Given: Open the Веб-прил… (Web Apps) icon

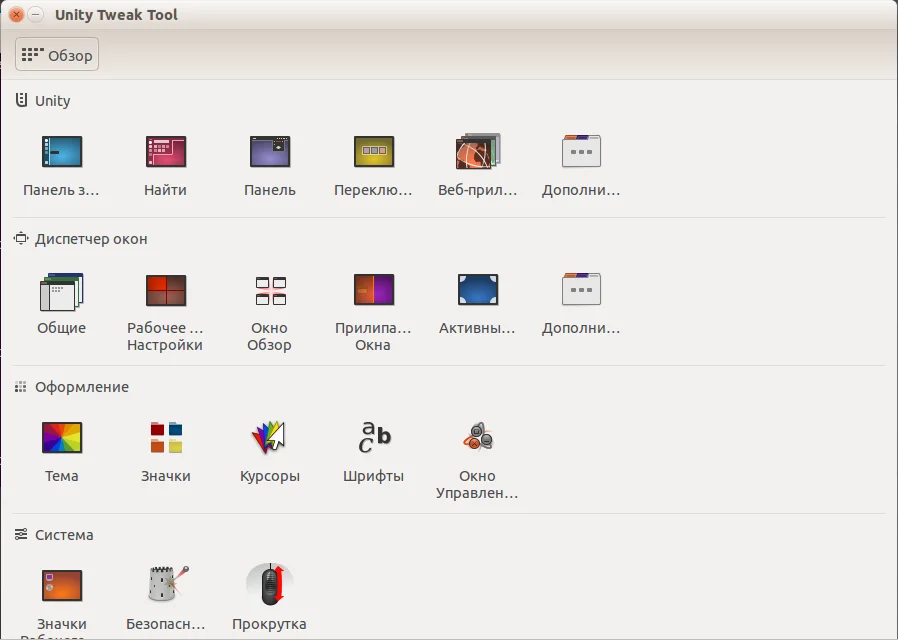Looking at the screenshot, I should pos(478,152).
